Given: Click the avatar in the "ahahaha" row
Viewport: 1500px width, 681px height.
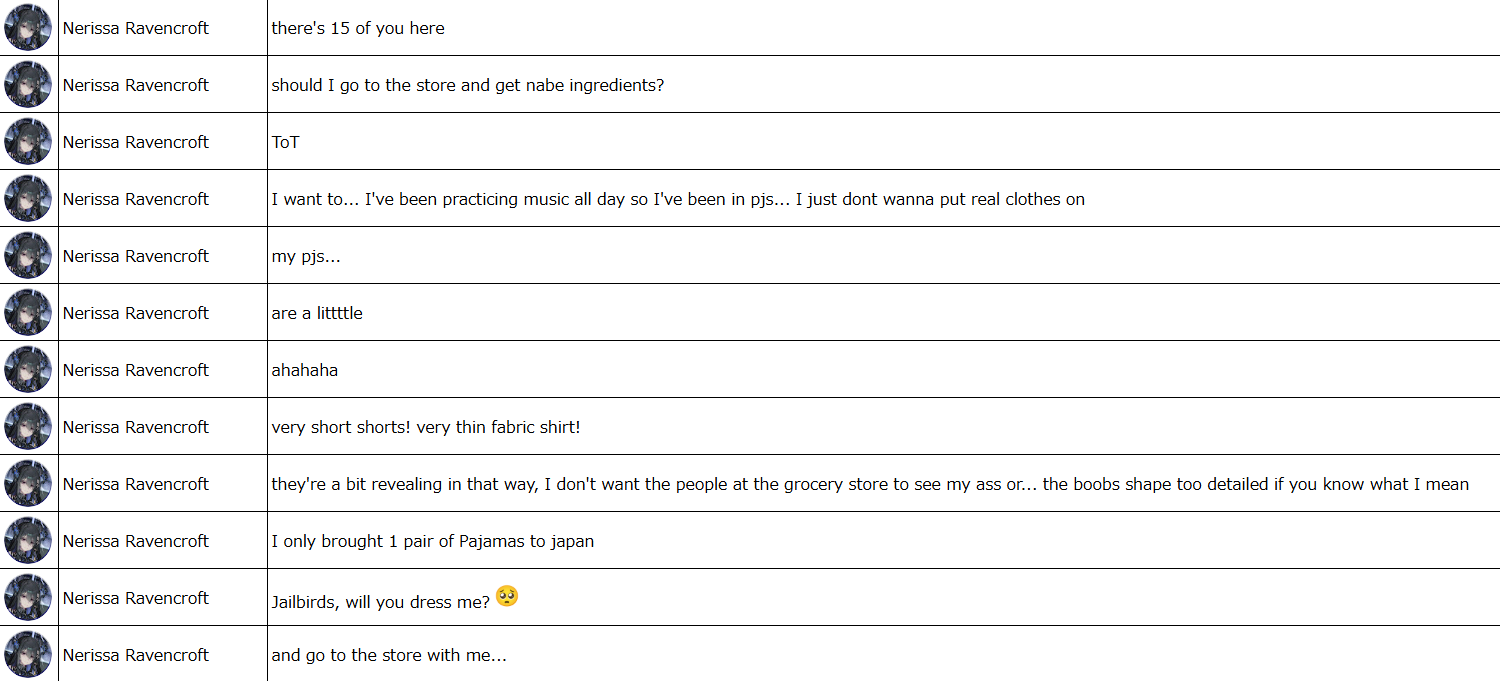Looking at the screenshot, I should (28, 370).
